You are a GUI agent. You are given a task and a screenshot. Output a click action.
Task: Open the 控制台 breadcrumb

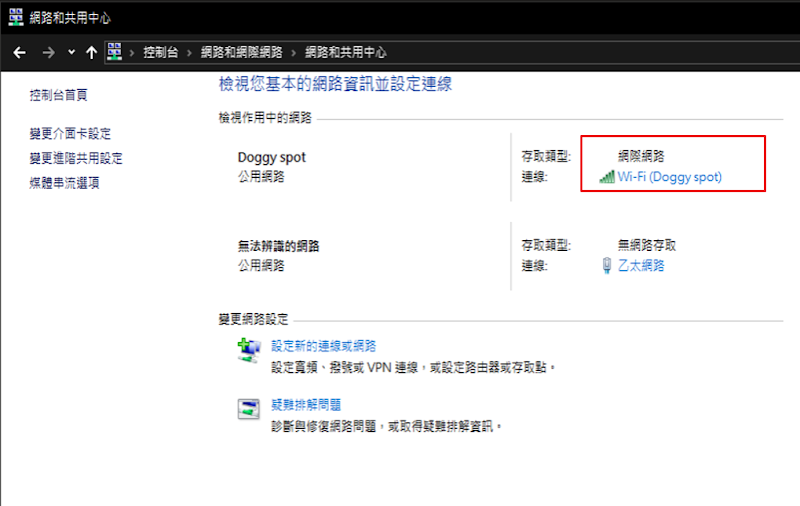(161, 52)
